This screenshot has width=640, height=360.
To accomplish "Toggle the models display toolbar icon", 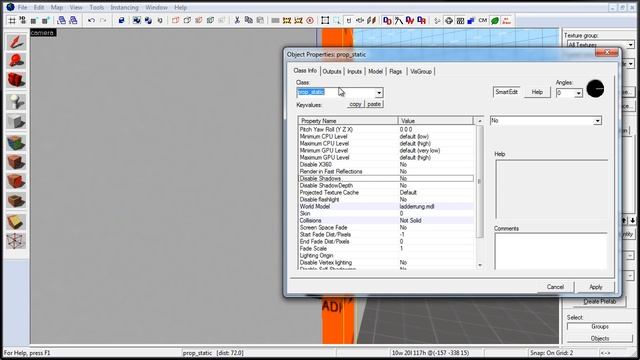I will point(460,20).
